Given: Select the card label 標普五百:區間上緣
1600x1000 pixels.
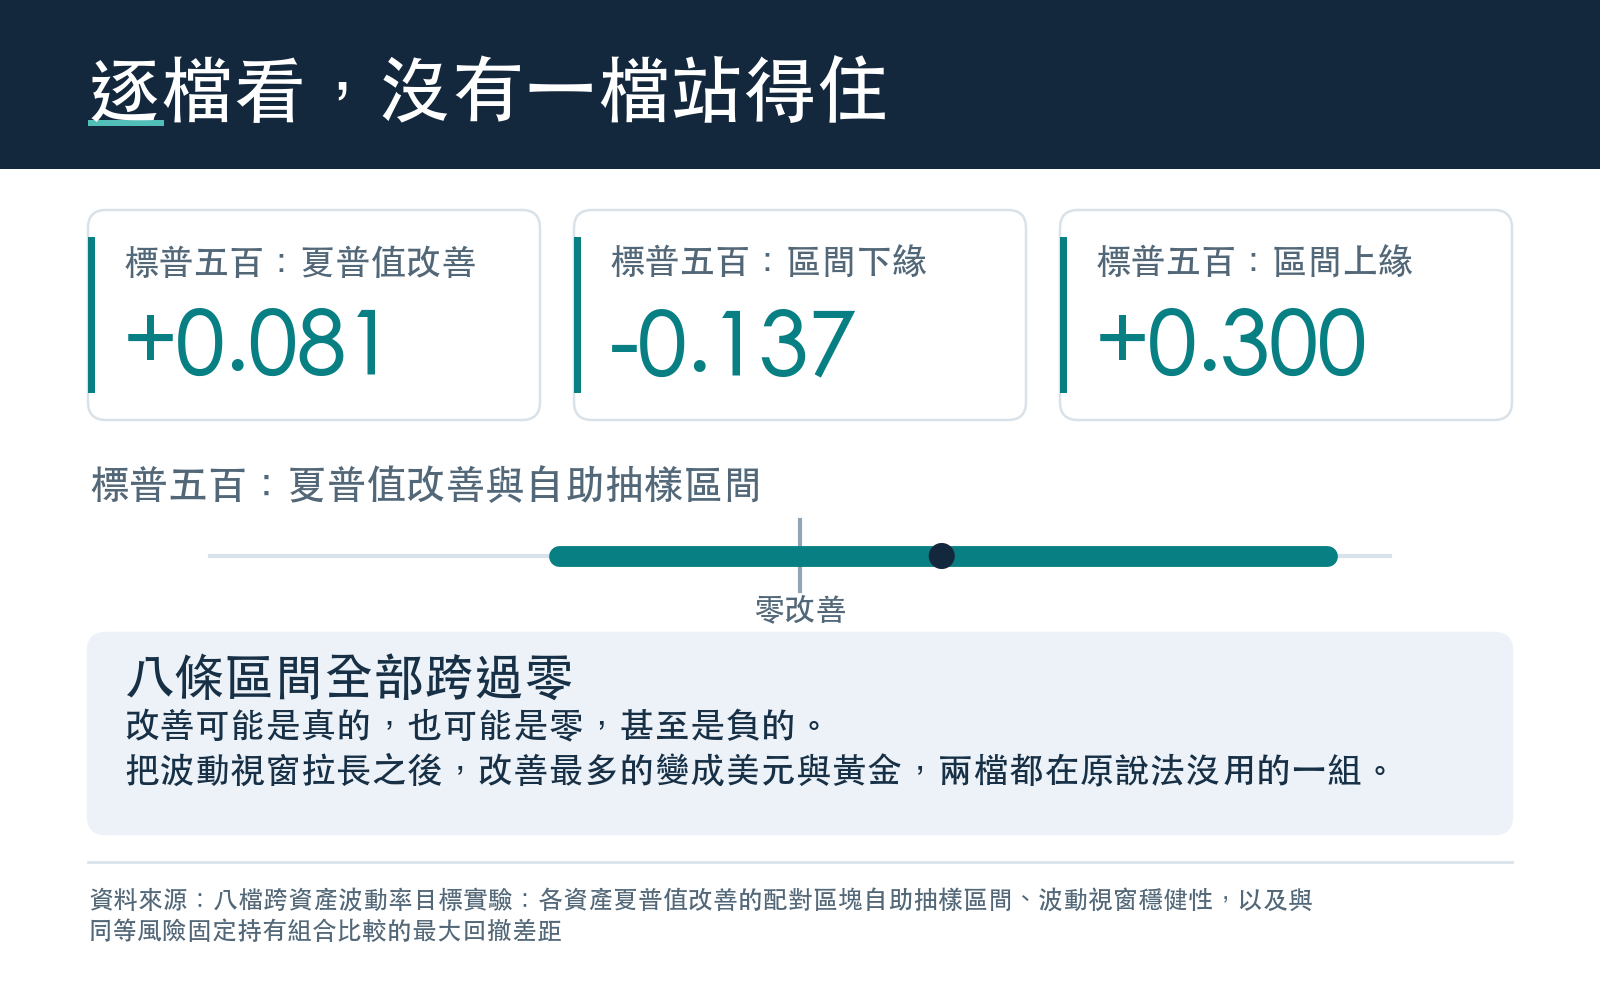Looking at the screenshot, I should (x=1255, y=262).
